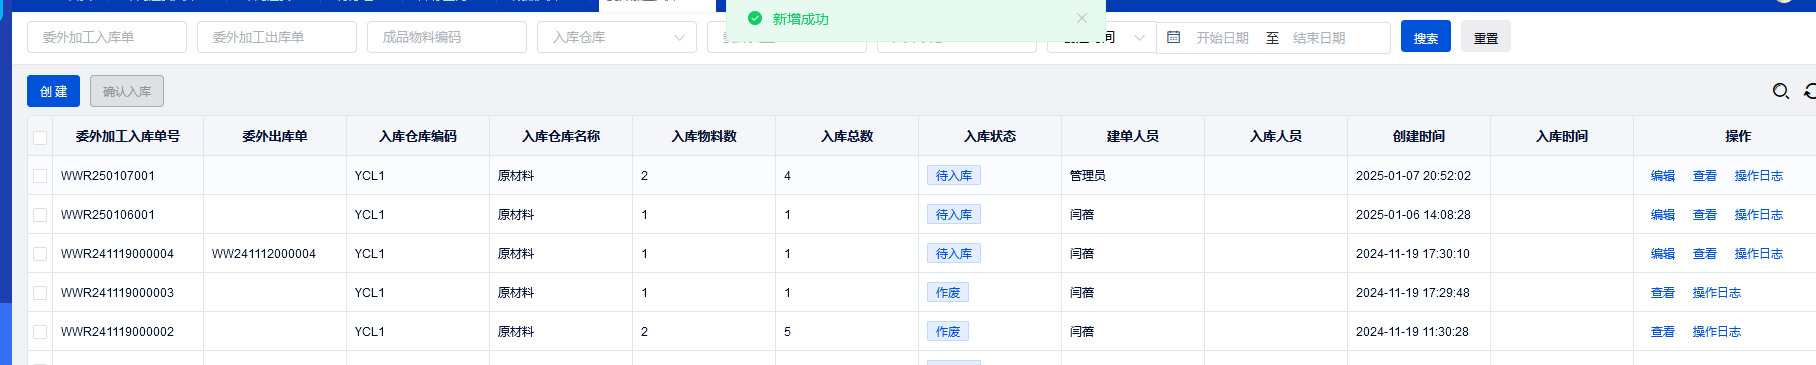
Task: Click the 确认入库 button
Action: click(x=127, y=91)
